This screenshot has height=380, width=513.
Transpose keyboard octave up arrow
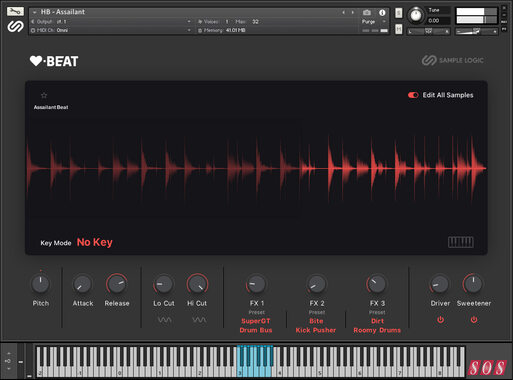9,353
